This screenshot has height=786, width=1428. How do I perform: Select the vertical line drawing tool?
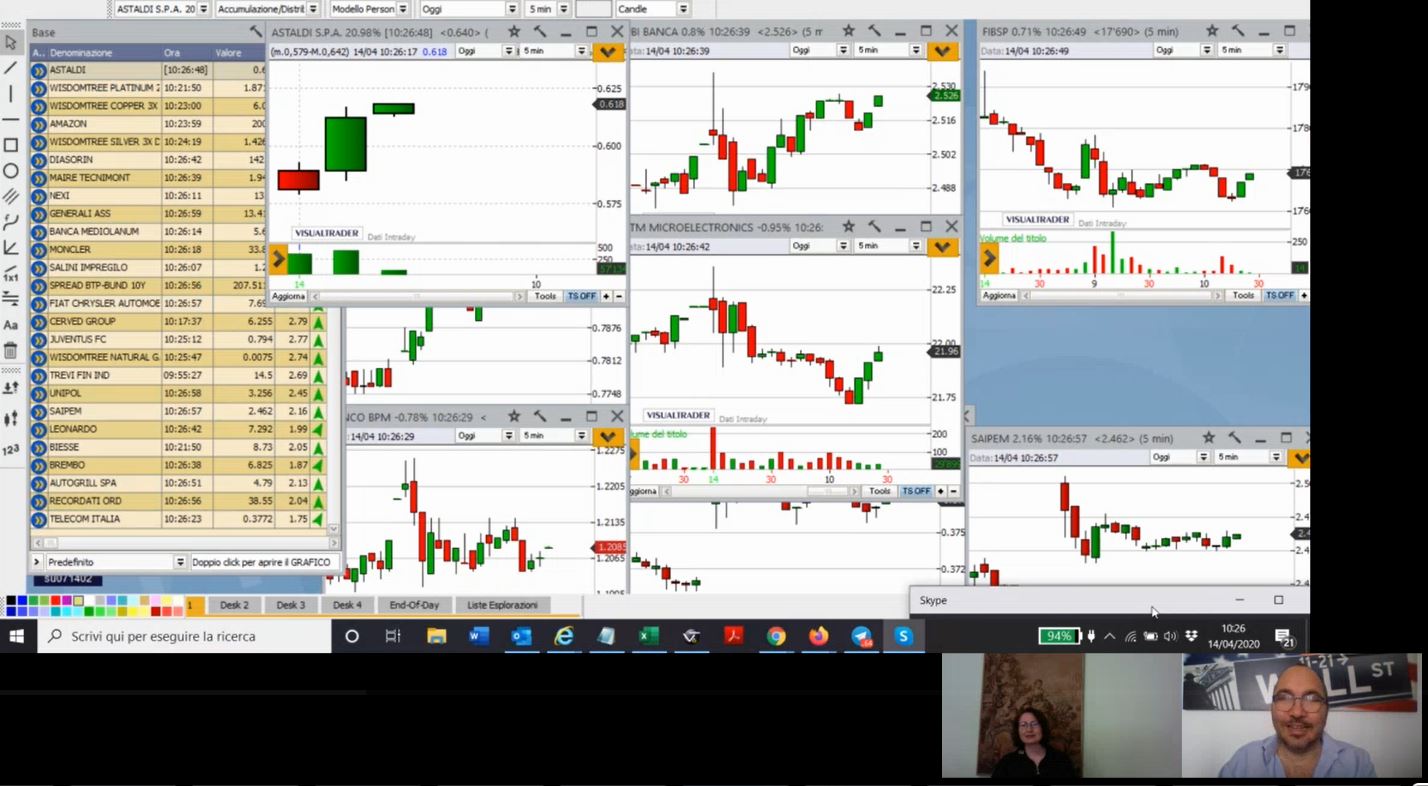(x=11, y=93)
